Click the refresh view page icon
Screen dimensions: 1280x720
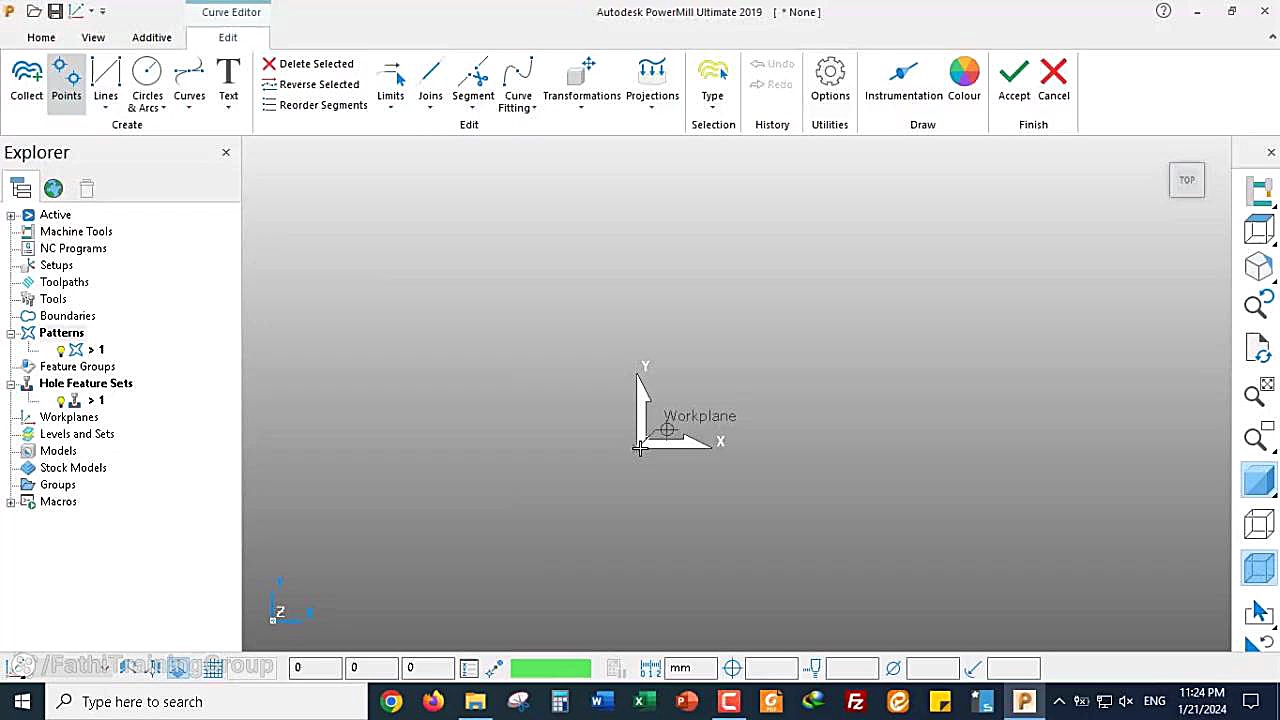click(x=1258, y=348)
